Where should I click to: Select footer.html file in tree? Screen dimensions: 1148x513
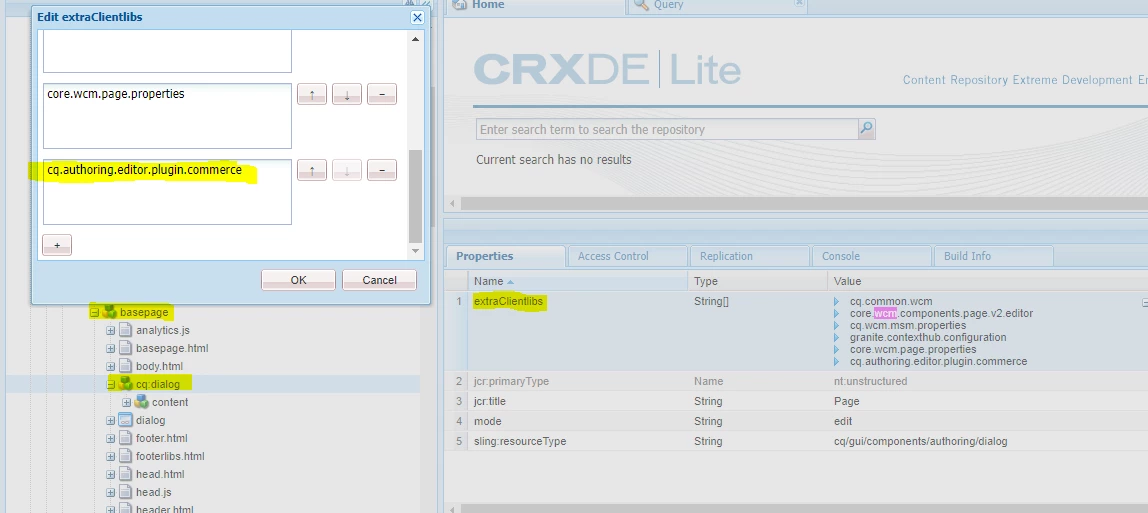coord(162,438)
